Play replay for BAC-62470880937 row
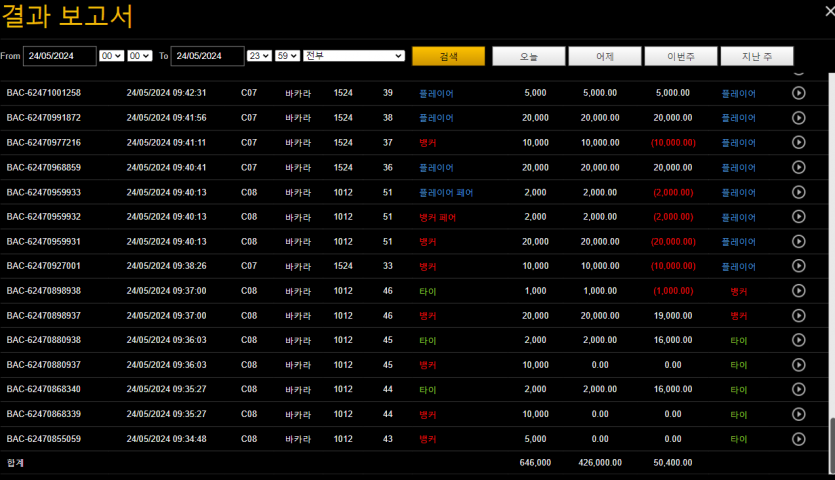The image size is (835, 480). click(x=798, y=365)
